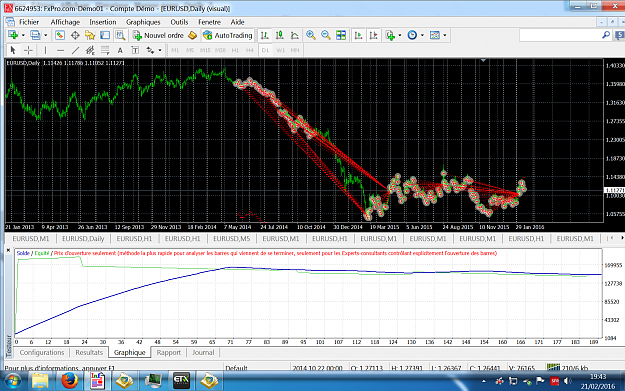This screenshot has width=625, height=391.
Task: Expand the Indicators dropdown arrow
Action: coord(400,35)
